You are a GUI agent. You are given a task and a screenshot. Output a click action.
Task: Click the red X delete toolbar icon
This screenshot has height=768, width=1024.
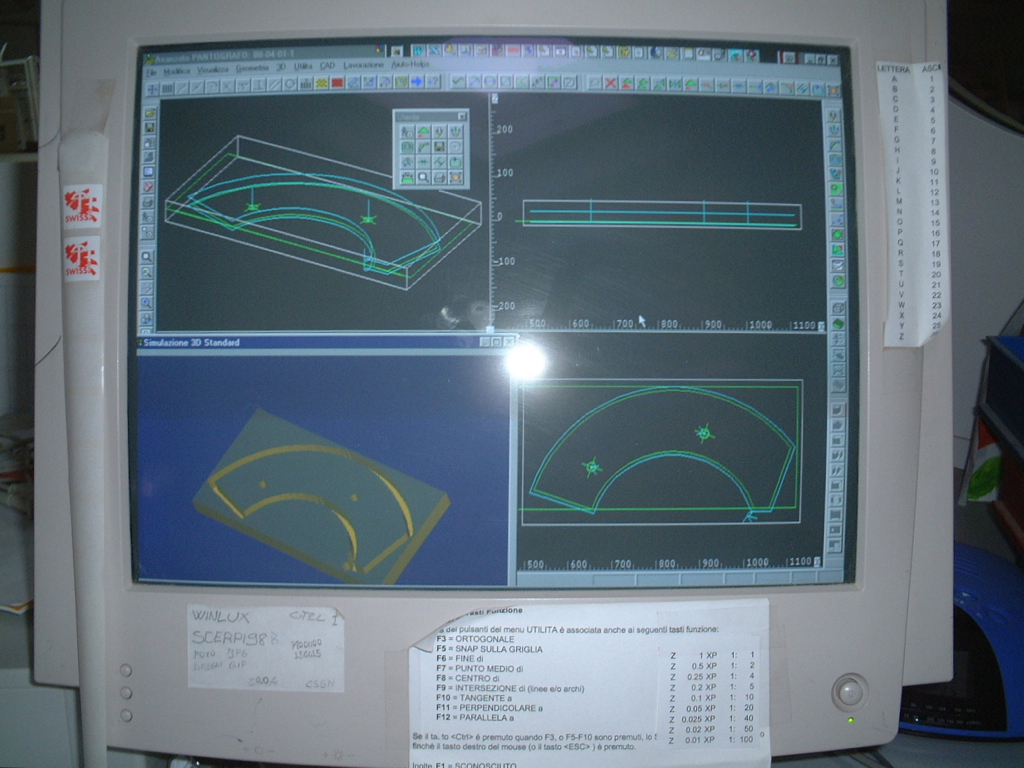pyautogui.click(x=610, y=83)
